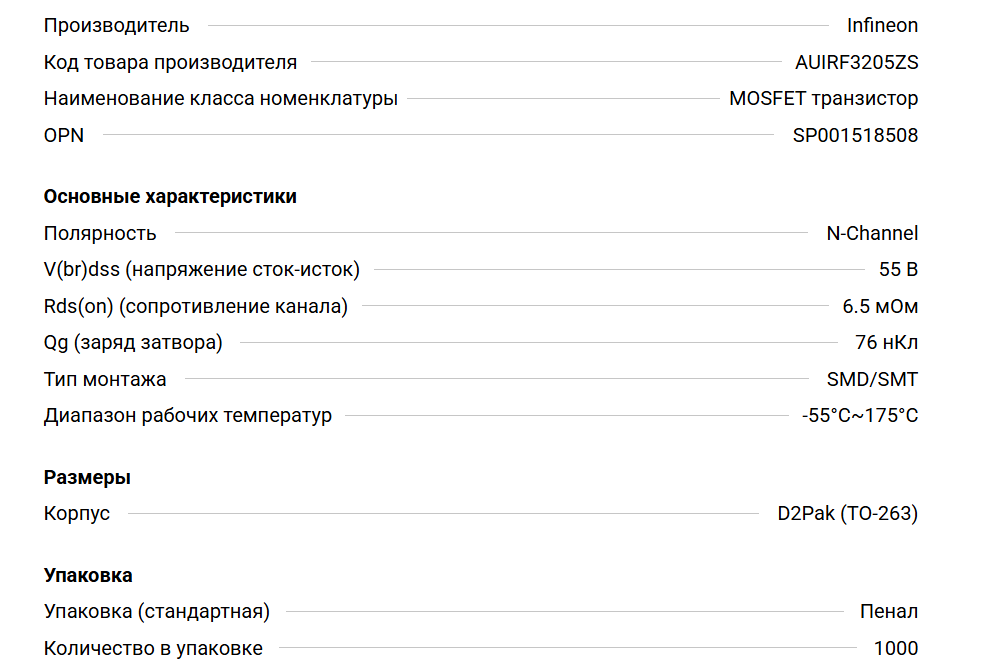Screen dimensions: 1004x670
Task: Select the OPN code SP001518508
Action: [x=855, y=135]
